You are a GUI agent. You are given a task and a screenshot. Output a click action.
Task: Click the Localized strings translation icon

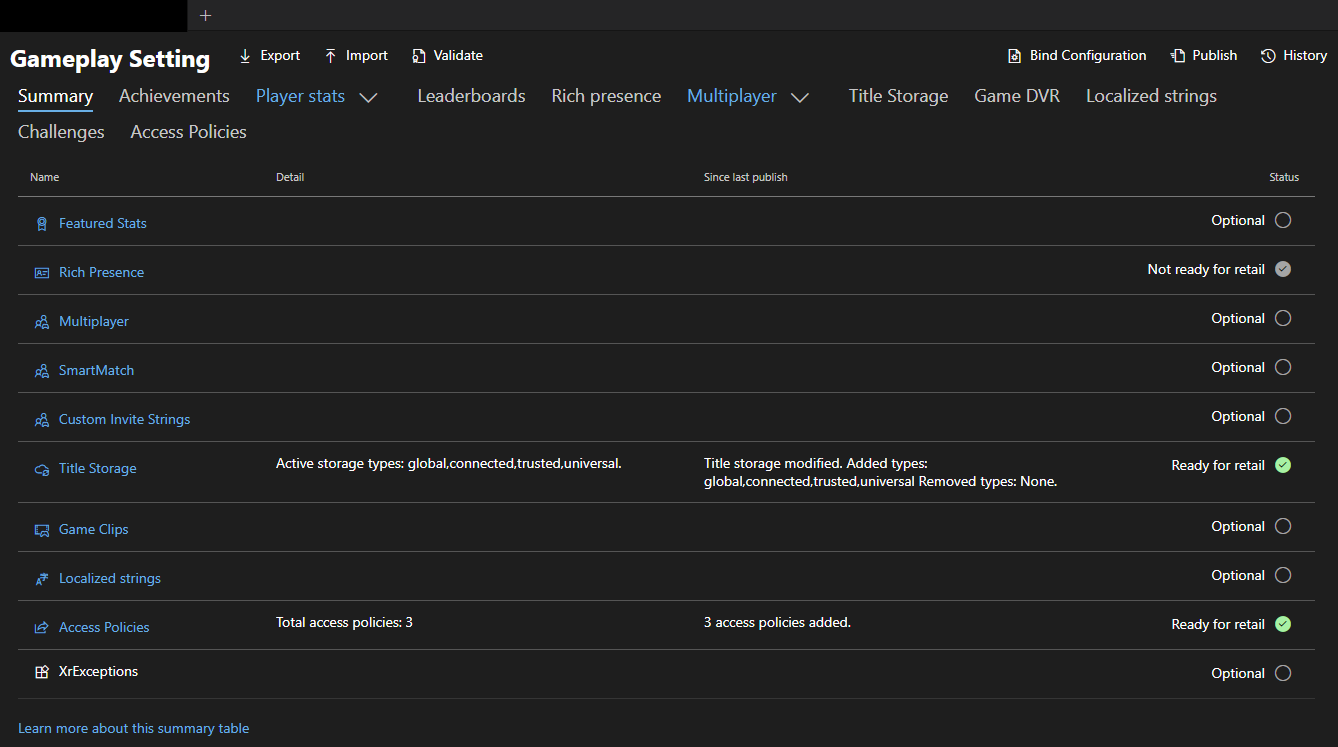40,578
